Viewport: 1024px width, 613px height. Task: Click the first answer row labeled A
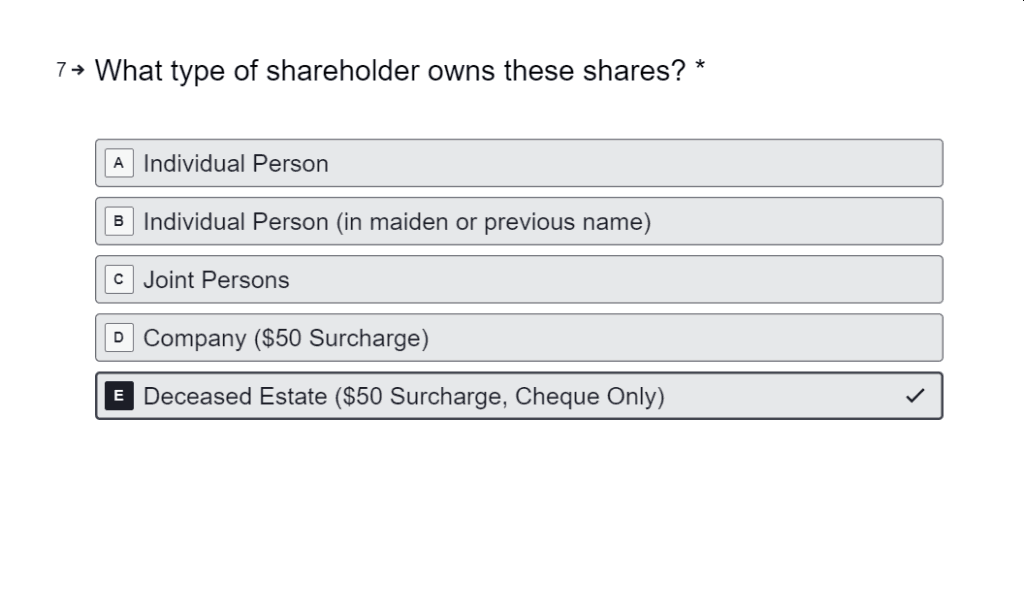pyautogui.click(x=518, y=163)
